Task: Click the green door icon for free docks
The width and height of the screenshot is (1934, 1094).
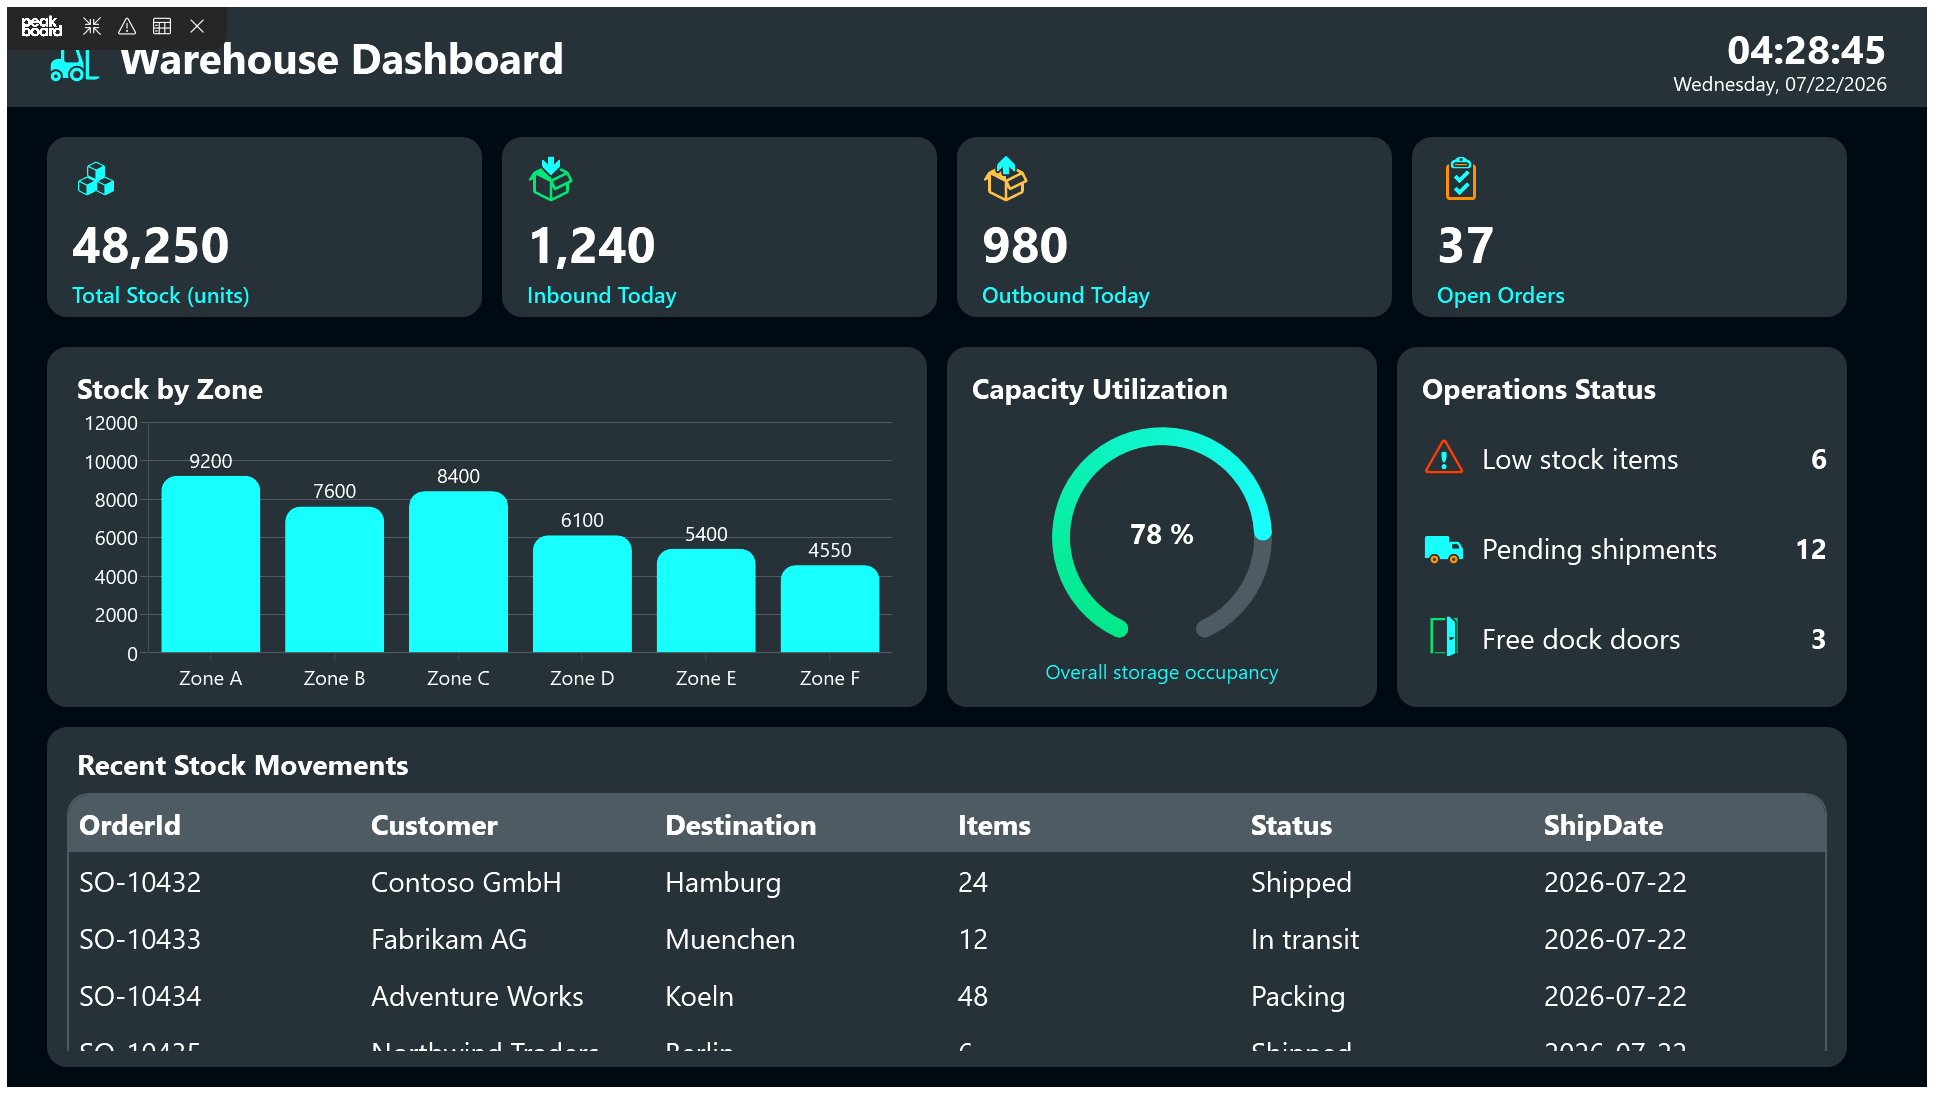Action: 1444,637
